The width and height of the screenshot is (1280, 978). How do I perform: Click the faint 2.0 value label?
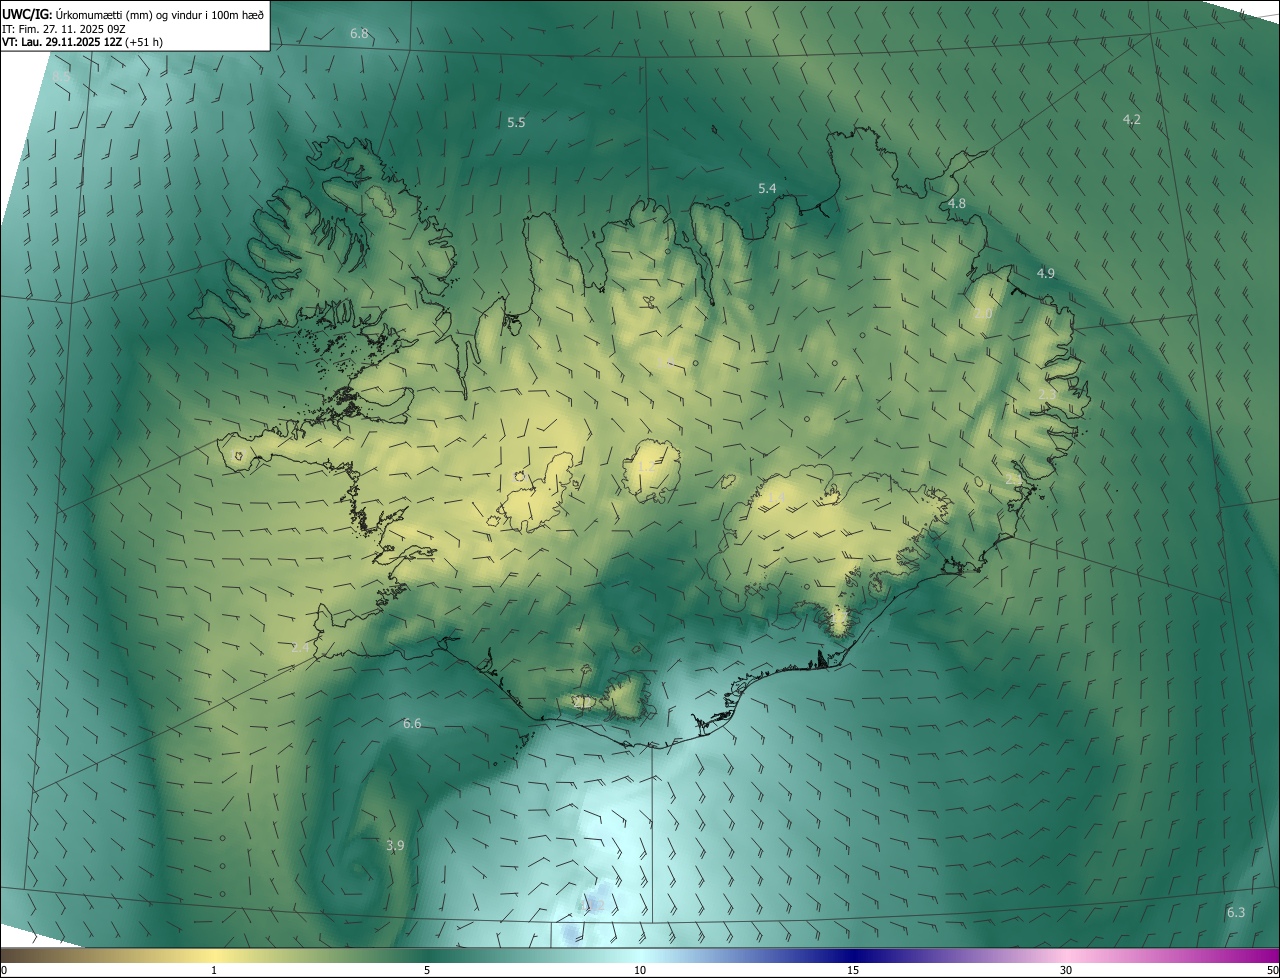coord(983,314)
